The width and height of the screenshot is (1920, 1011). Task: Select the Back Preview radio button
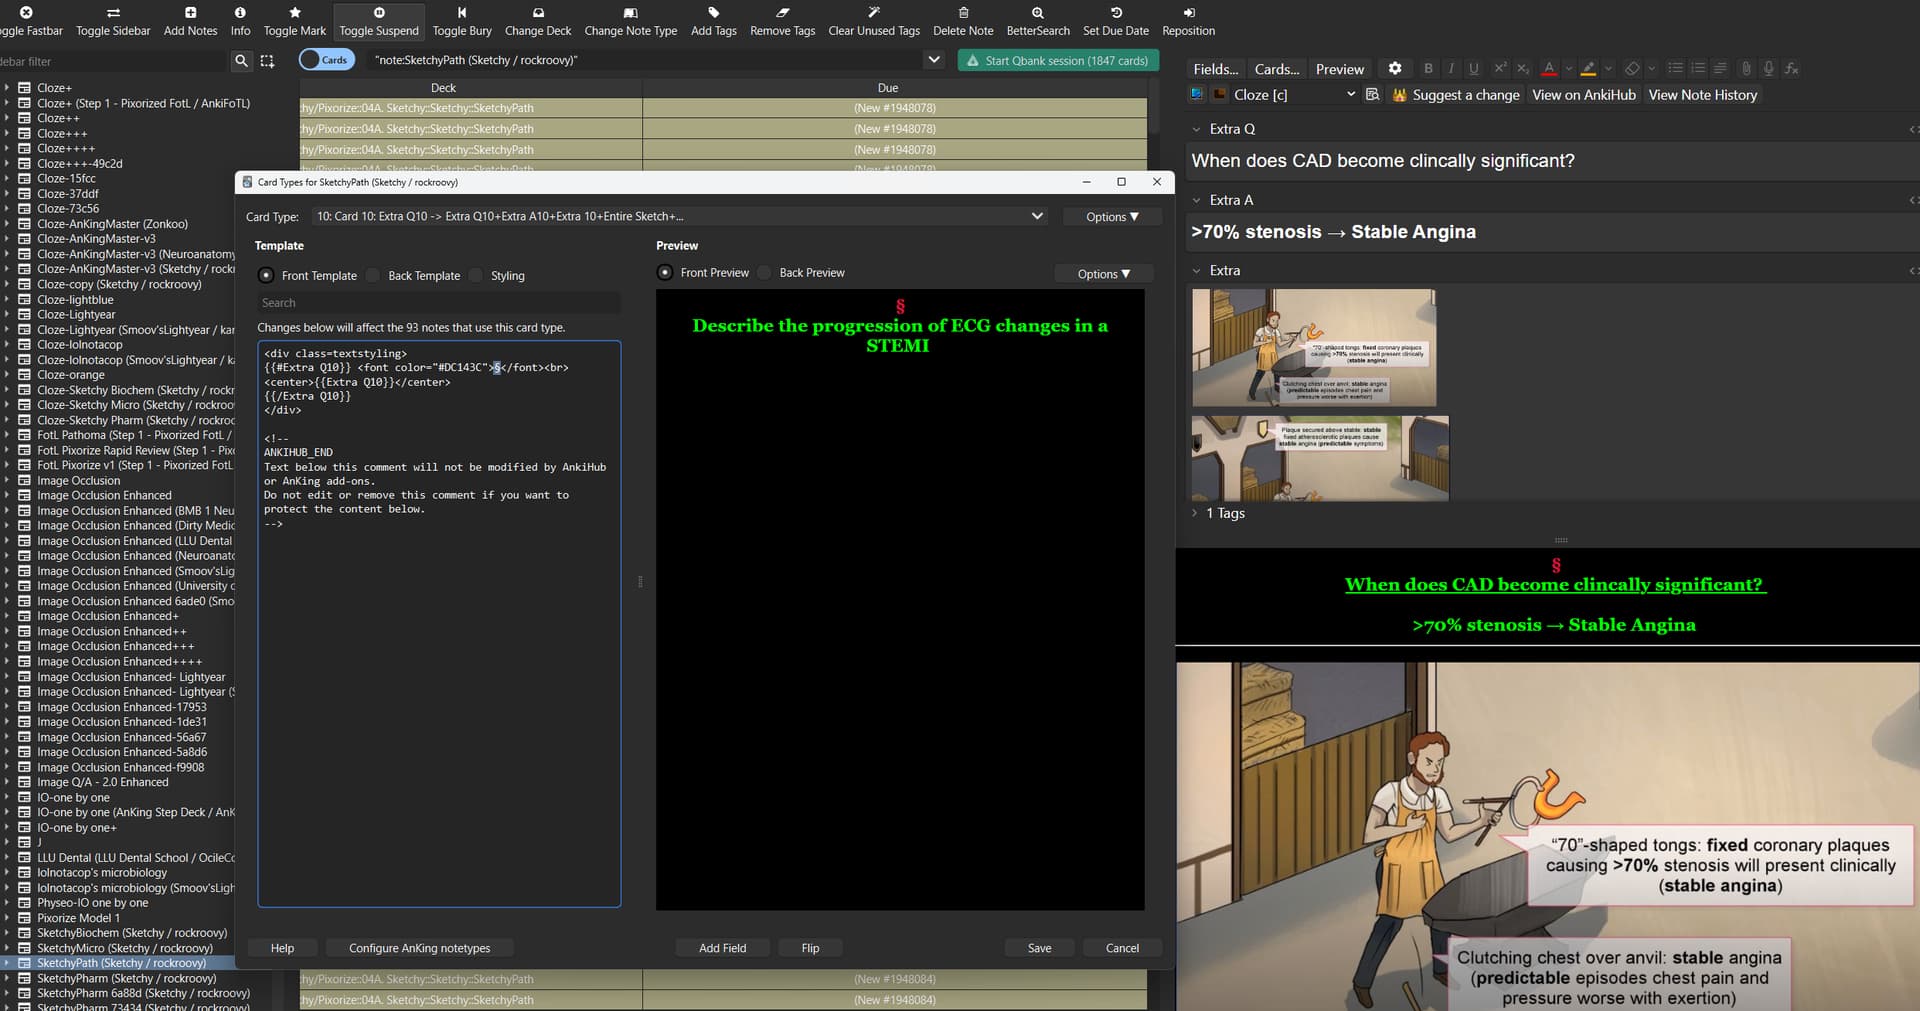click(x=765, y=273)
